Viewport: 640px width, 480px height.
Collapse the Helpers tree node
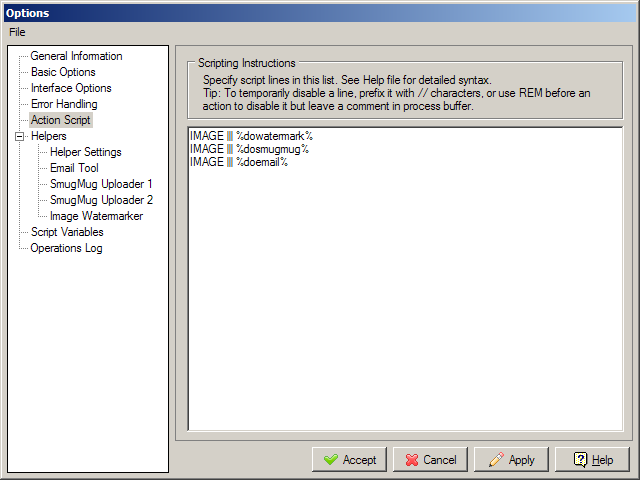[19, 136]
